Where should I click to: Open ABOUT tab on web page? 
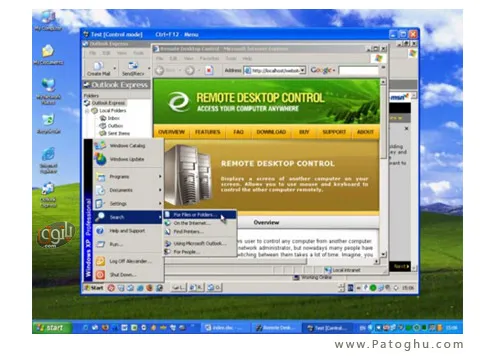click(365, 132)
